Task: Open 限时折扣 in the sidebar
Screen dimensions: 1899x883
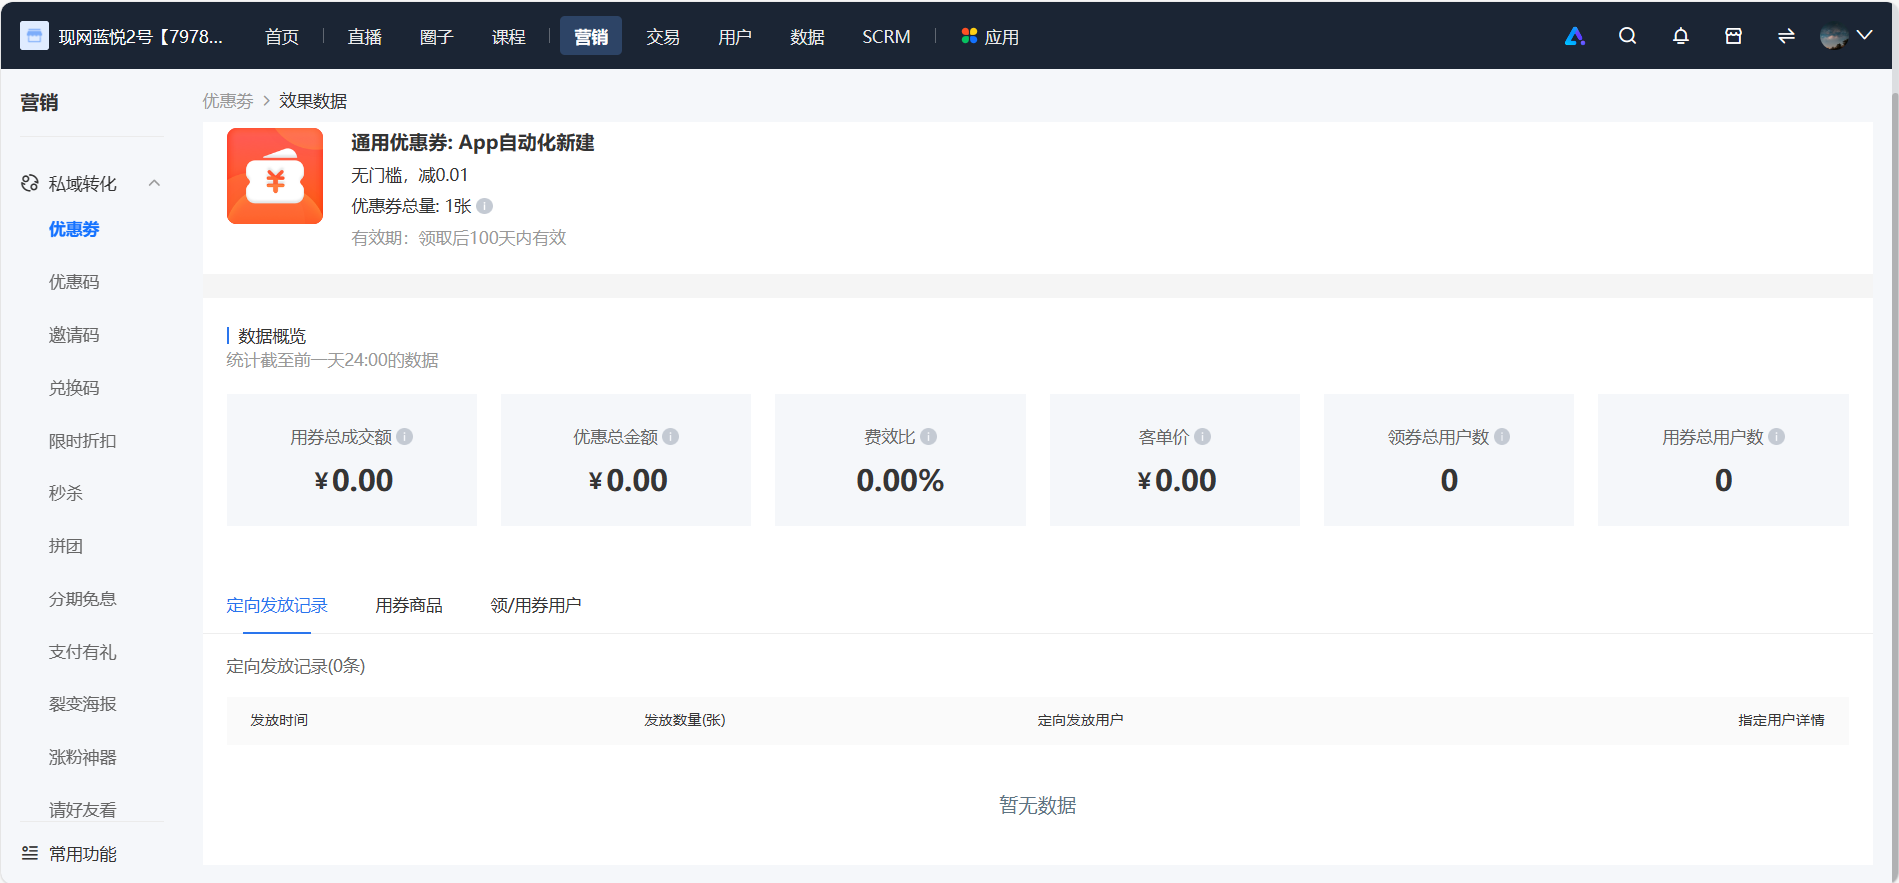Action: pos(83,441)
